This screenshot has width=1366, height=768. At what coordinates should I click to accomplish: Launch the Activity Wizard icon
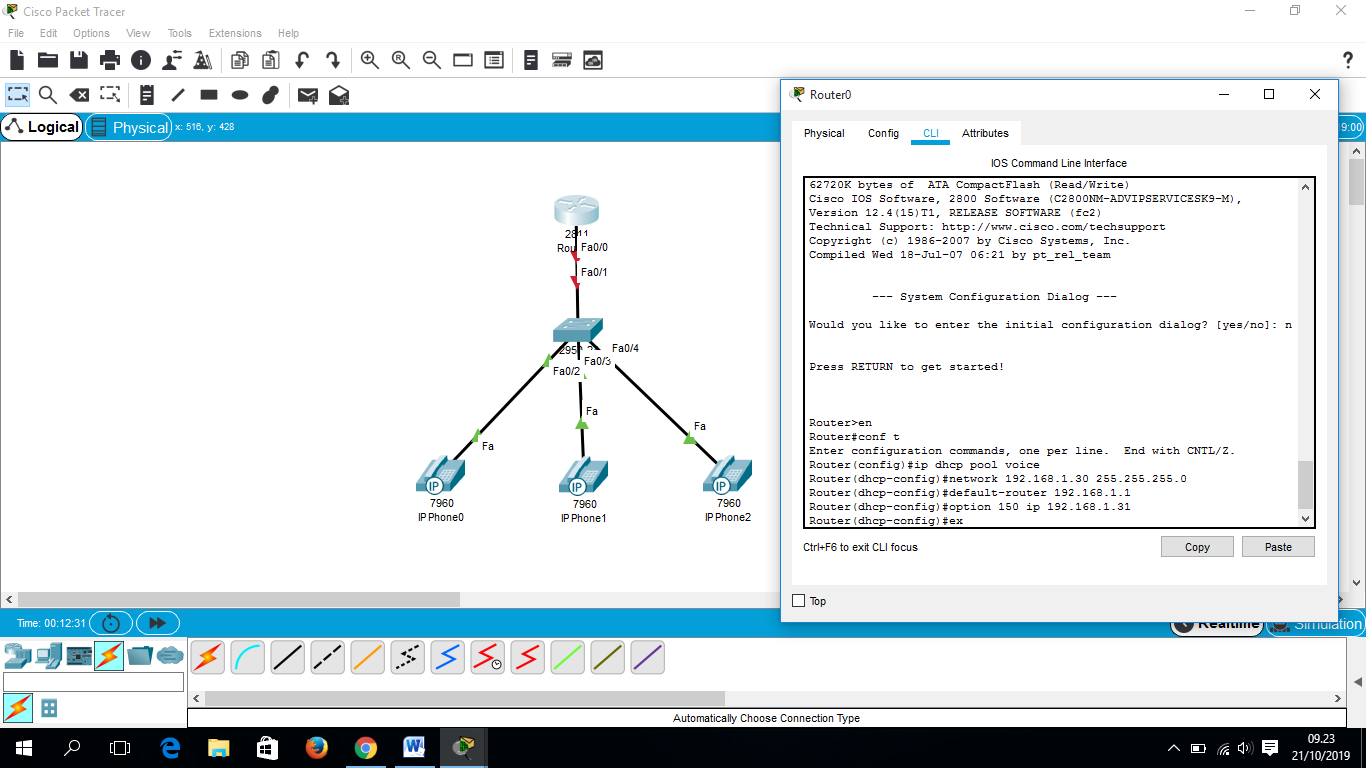(x=203, y=61)
